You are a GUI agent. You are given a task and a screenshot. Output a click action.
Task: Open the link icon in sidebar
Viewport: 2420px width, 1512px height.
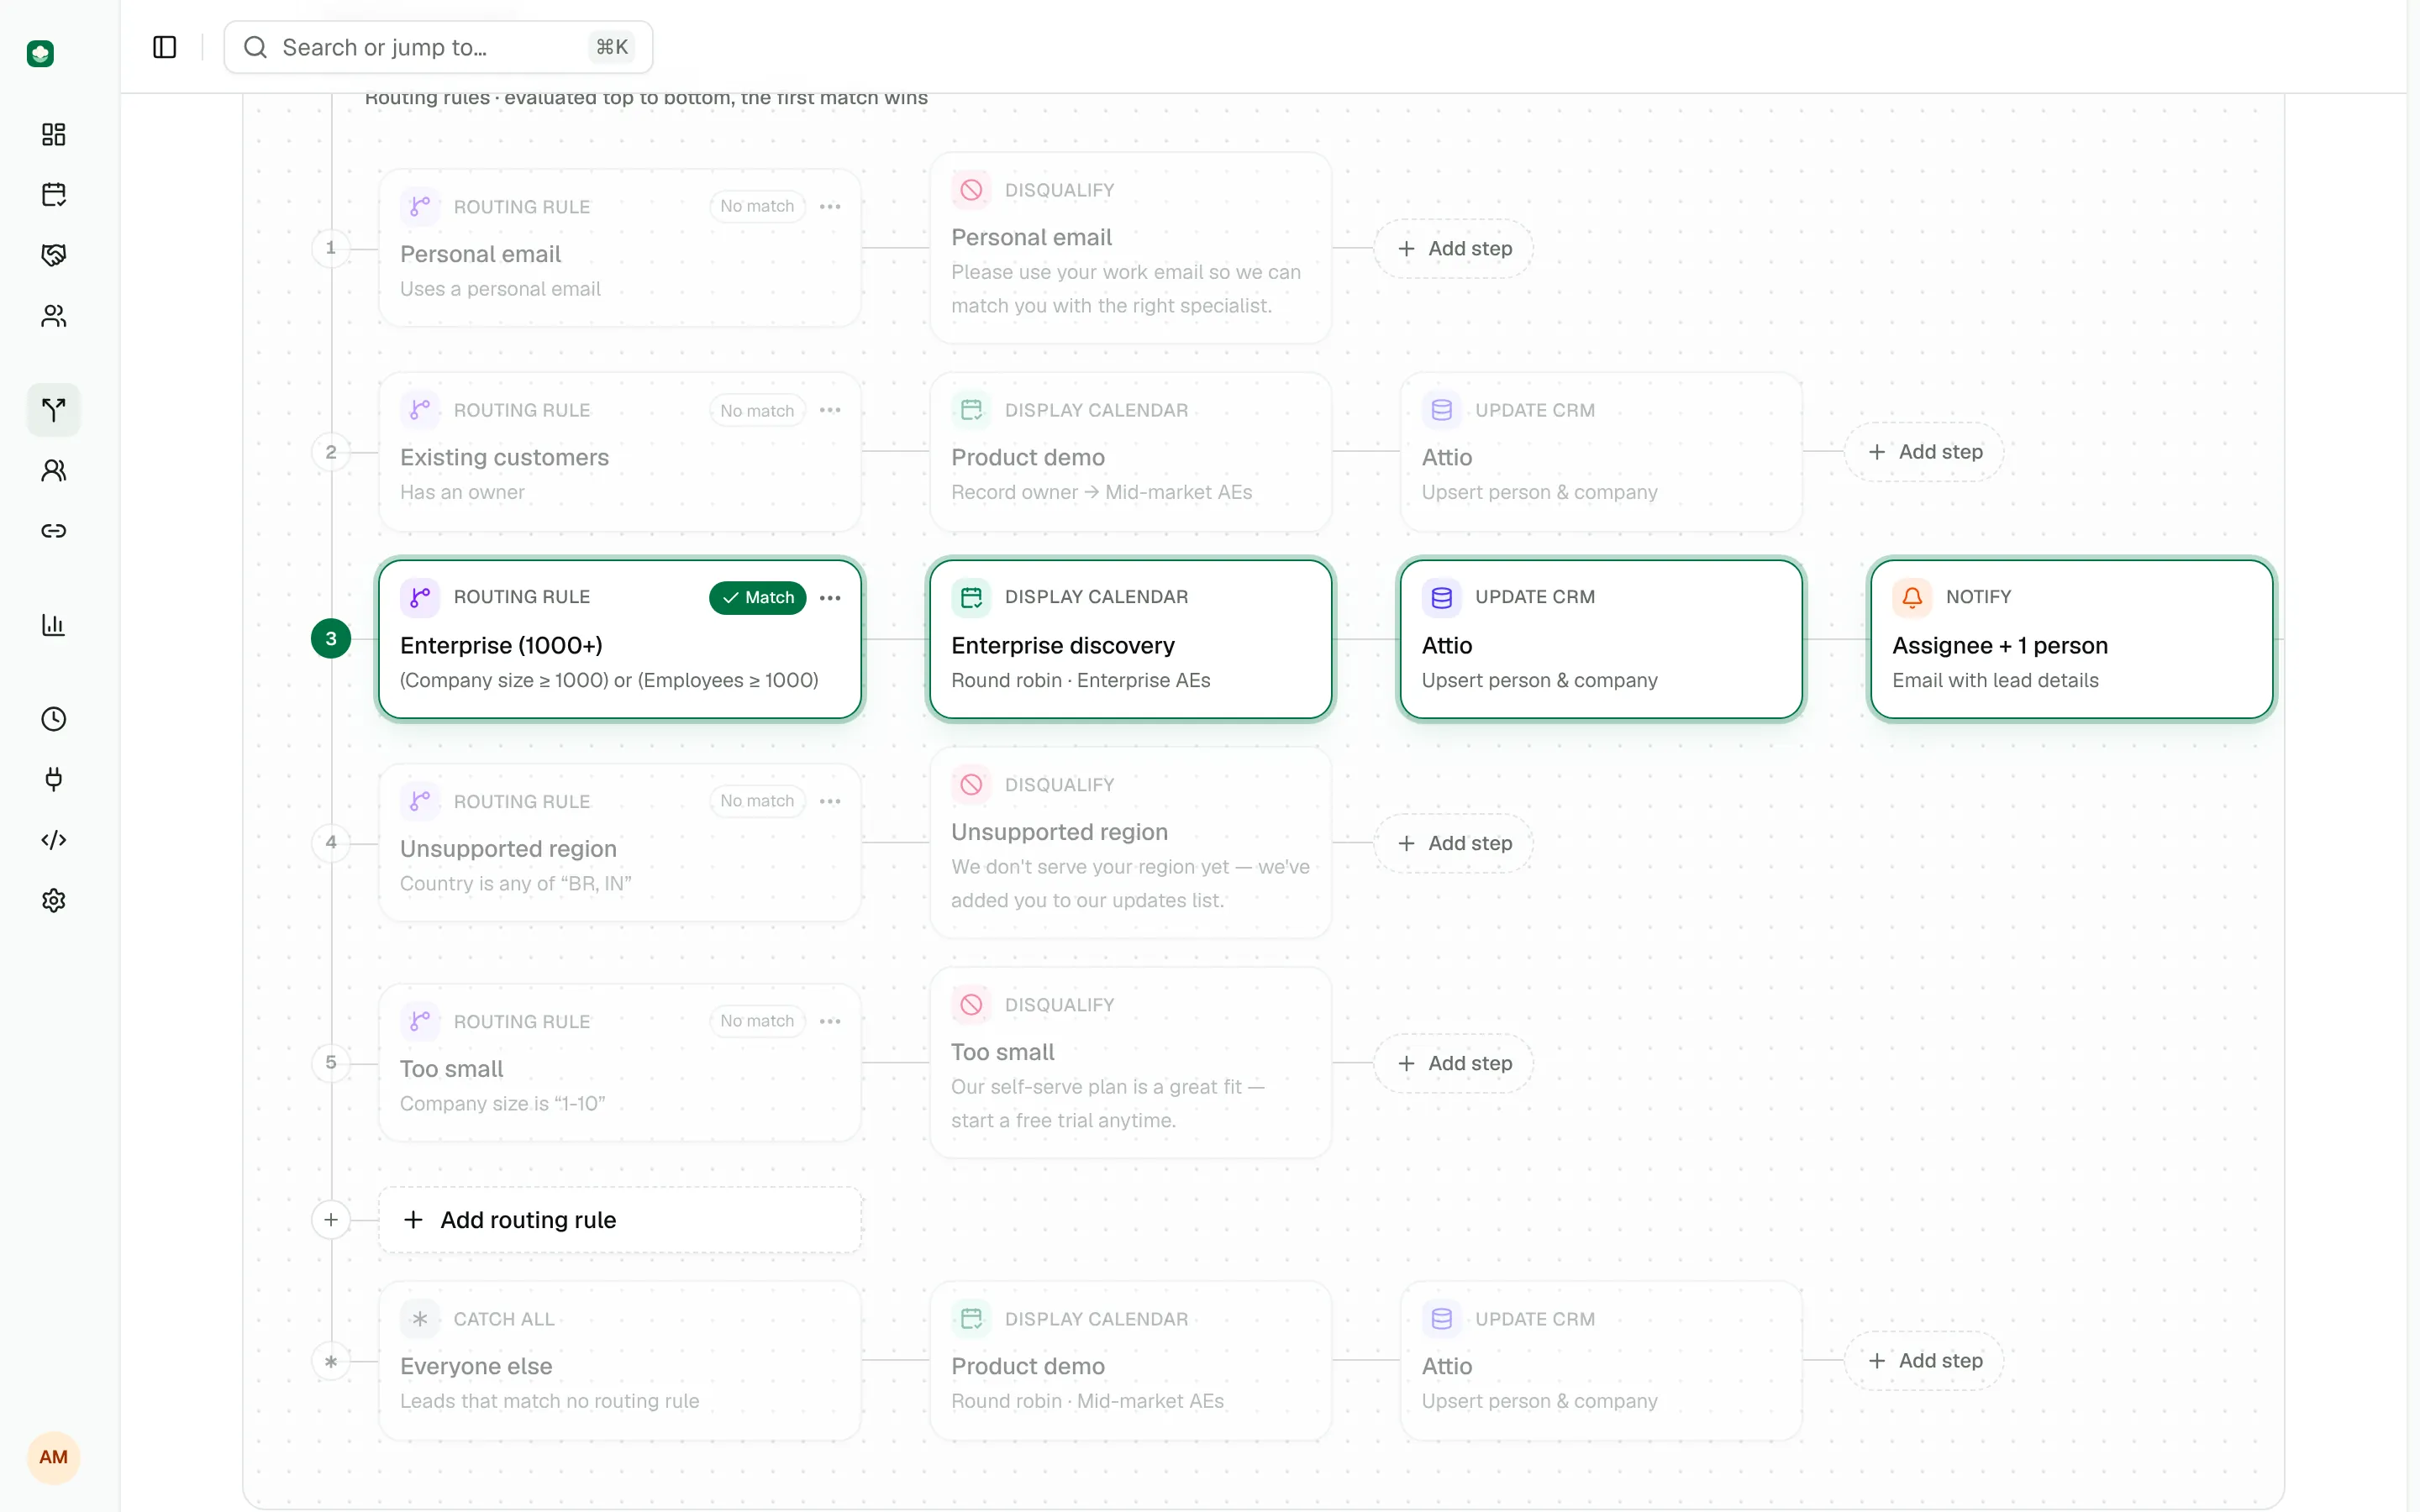click(54, 531)
